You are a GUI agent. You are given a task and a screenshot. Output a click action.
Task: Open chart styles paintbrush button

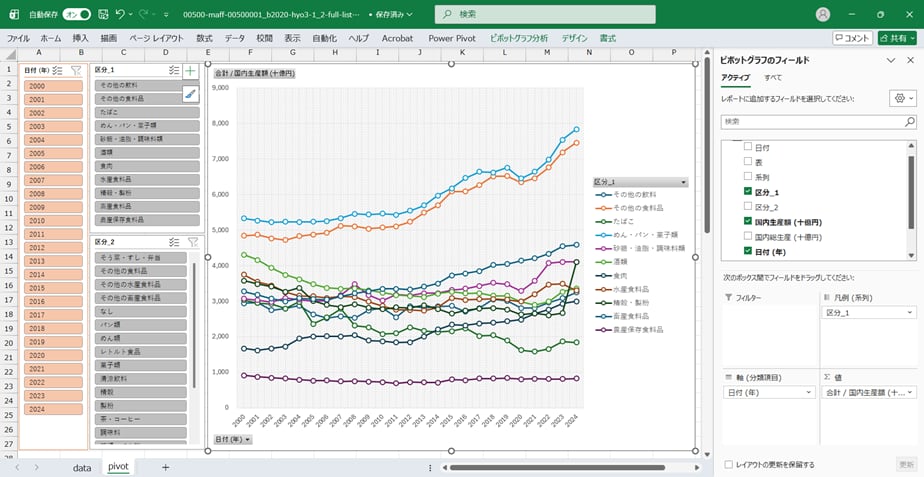pyautogui.click(x=190, y=93)
